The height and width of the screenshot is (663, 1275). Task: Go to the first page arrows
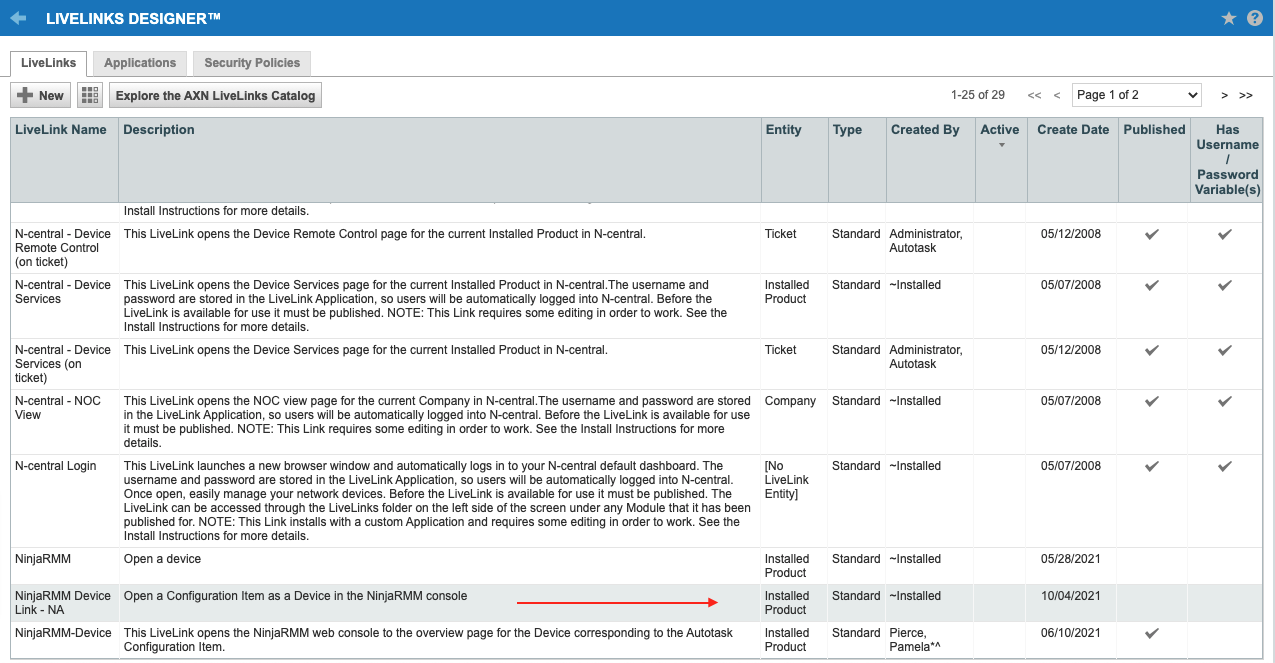pyautogui.click(x=1034, y=95)
